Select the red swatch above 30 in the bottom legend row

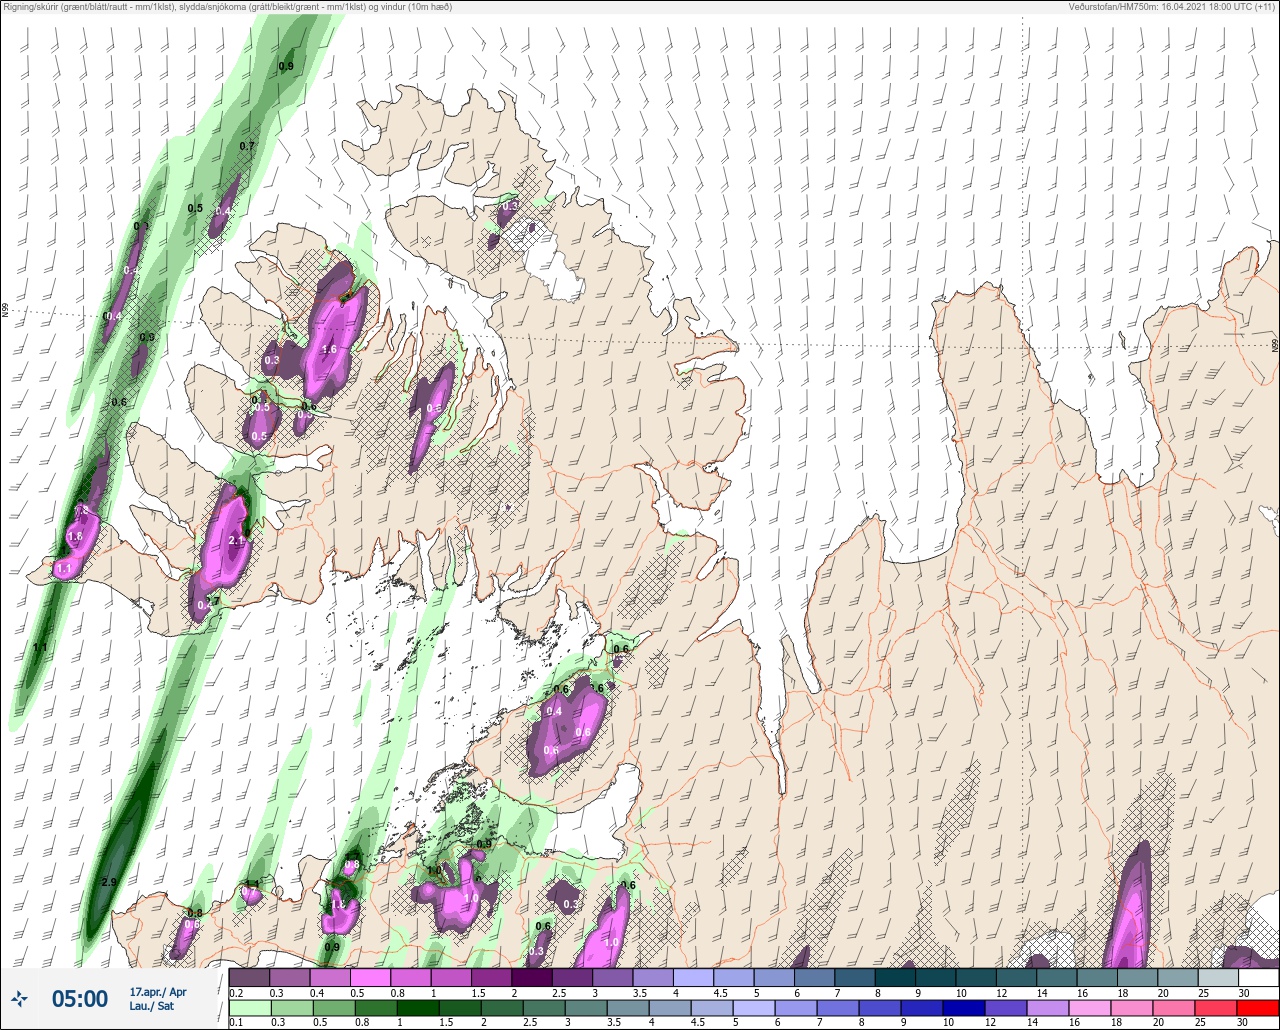pyautogui.click(x=1258, y=1007)
